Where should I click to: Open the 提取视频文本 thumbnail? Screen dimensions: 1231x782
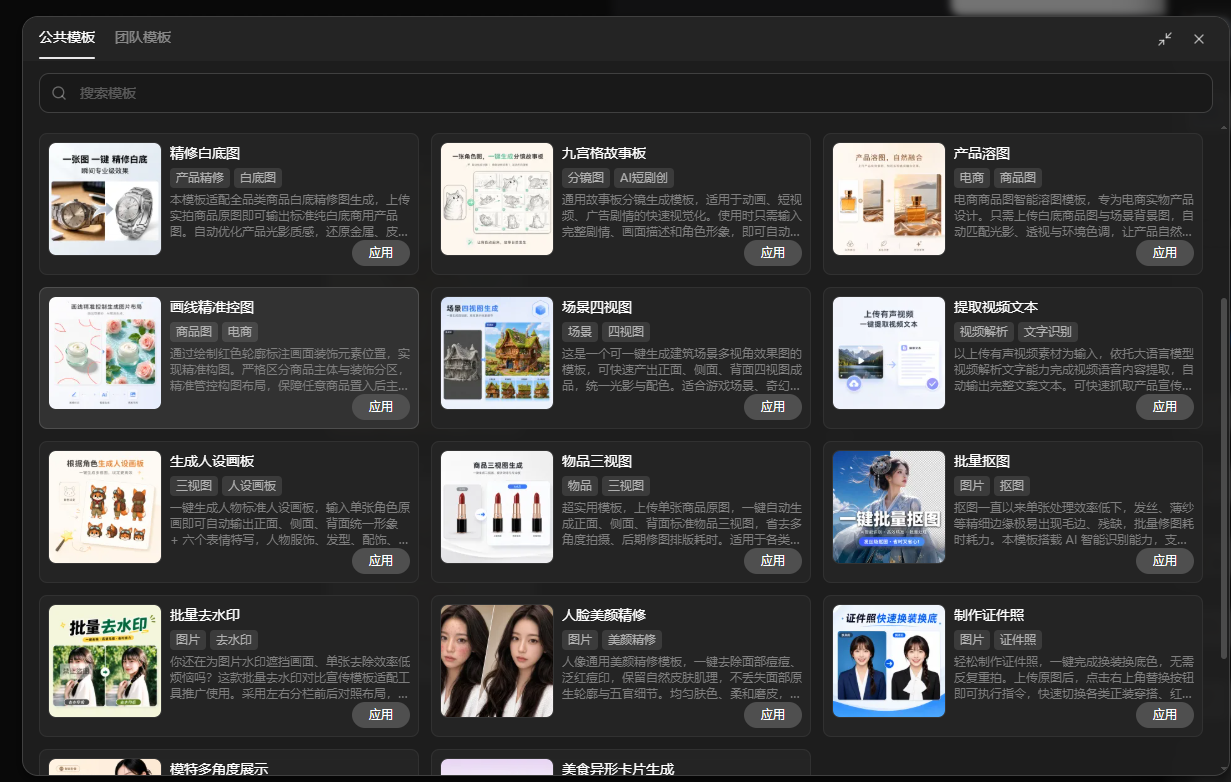[889, 353]
